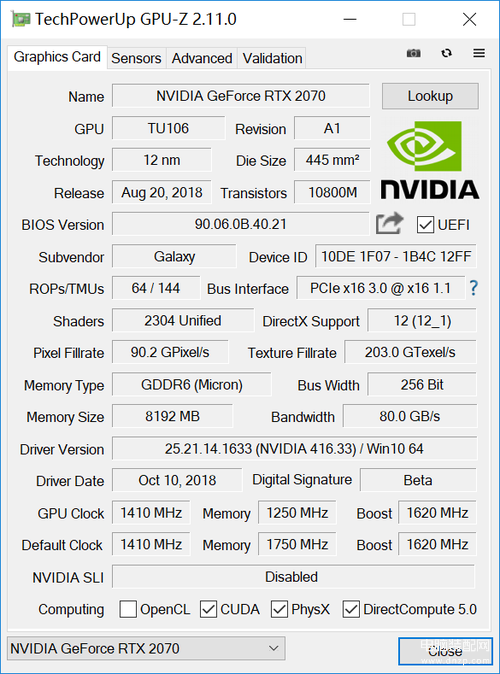This screenshot has height=674, width=500.
Task: Go to the Validation tab
Action: click(x=272, y=58)
